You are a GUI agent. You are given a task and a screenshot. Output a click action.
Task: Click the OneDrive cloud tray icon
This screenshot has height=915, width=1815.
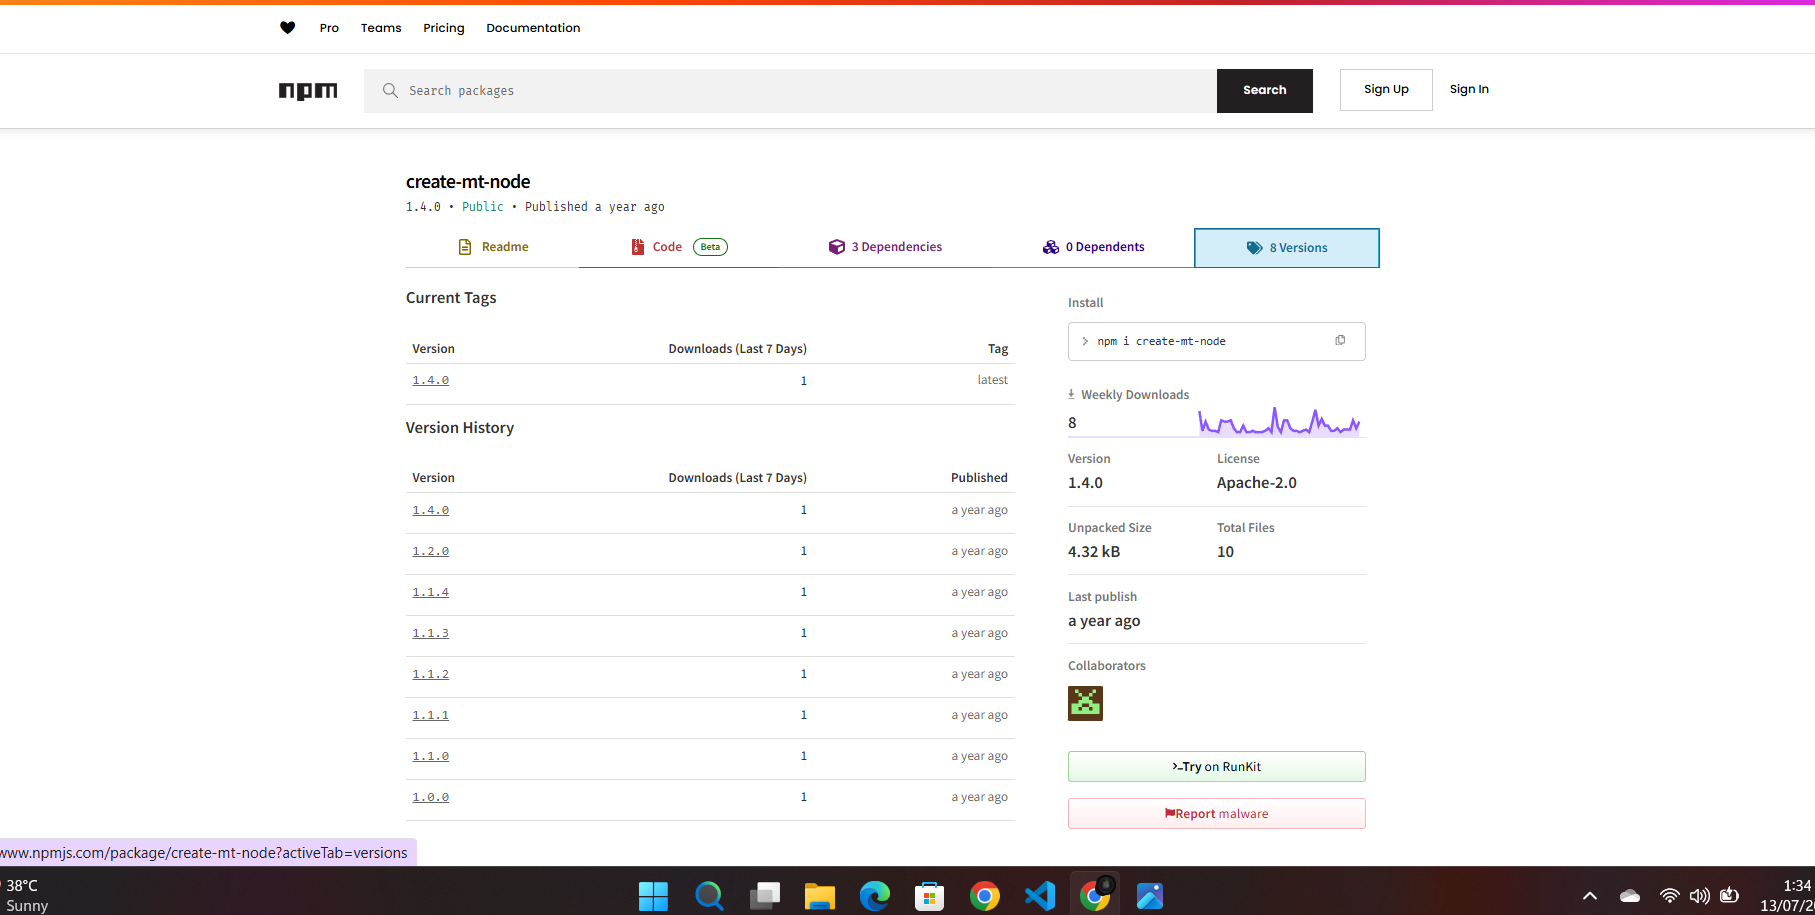[1630, 896]
